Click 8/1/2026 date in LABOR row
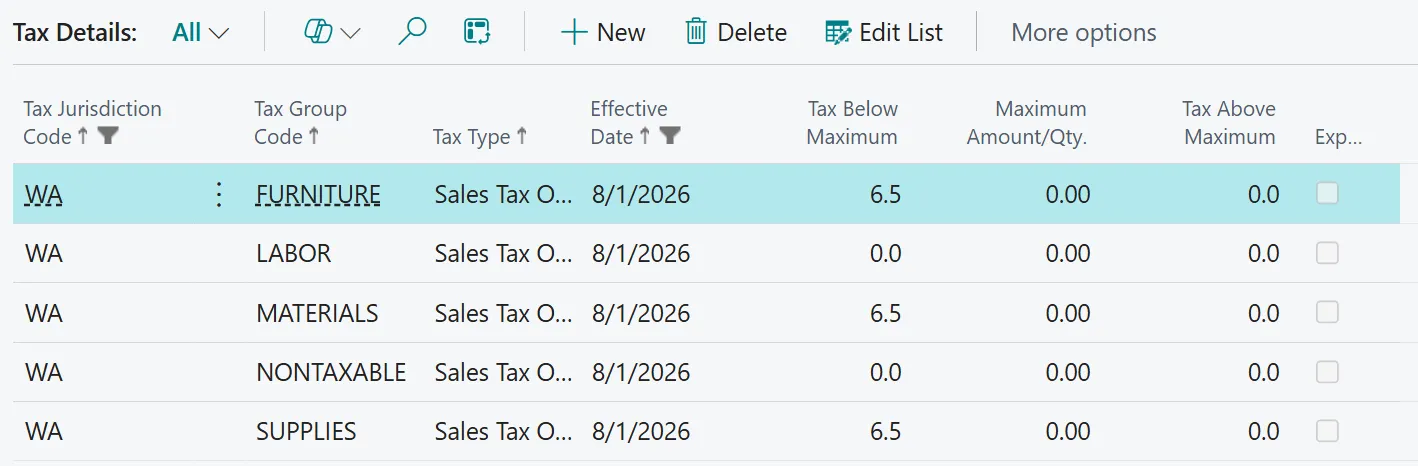Image resolution: width=1418 pixels, height=466 pixels. pyautogui.click(x=641, y=254)
